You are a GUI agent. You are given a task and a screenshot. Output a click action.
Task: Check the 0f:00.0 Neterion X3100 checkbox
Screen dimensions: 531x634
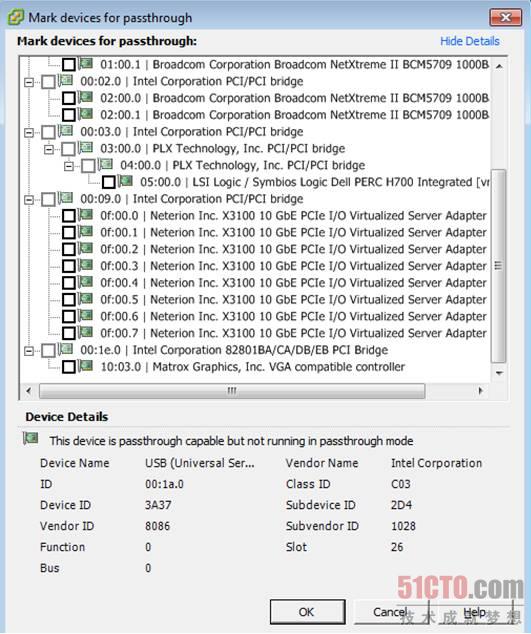pyautogui.click(x=69, y=216)
